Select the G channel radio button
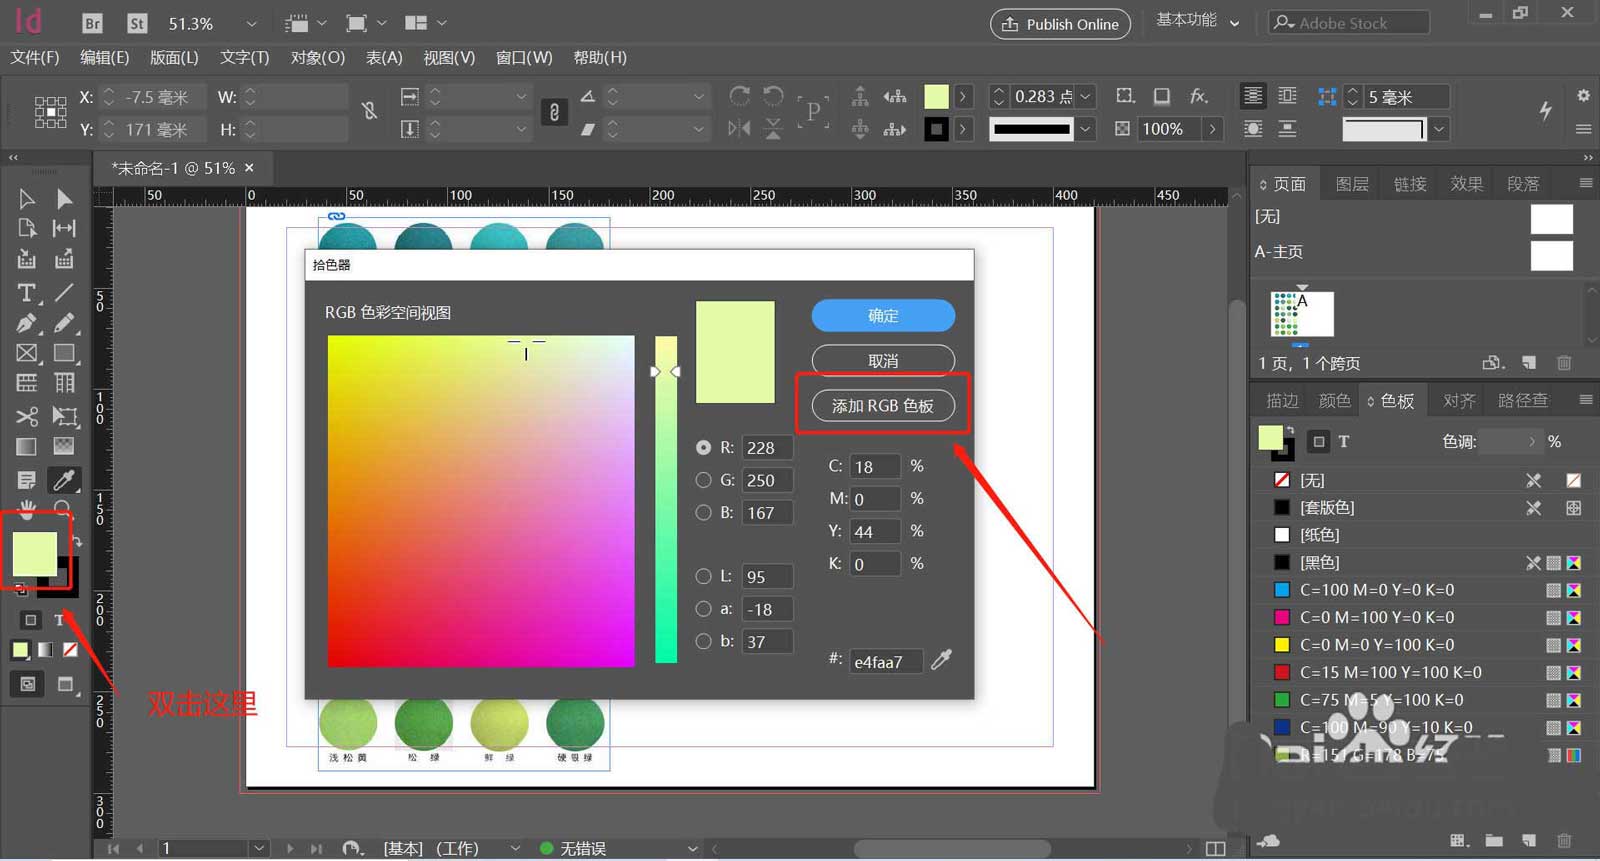The image size is (1600, 861). (x=704, y=480)
